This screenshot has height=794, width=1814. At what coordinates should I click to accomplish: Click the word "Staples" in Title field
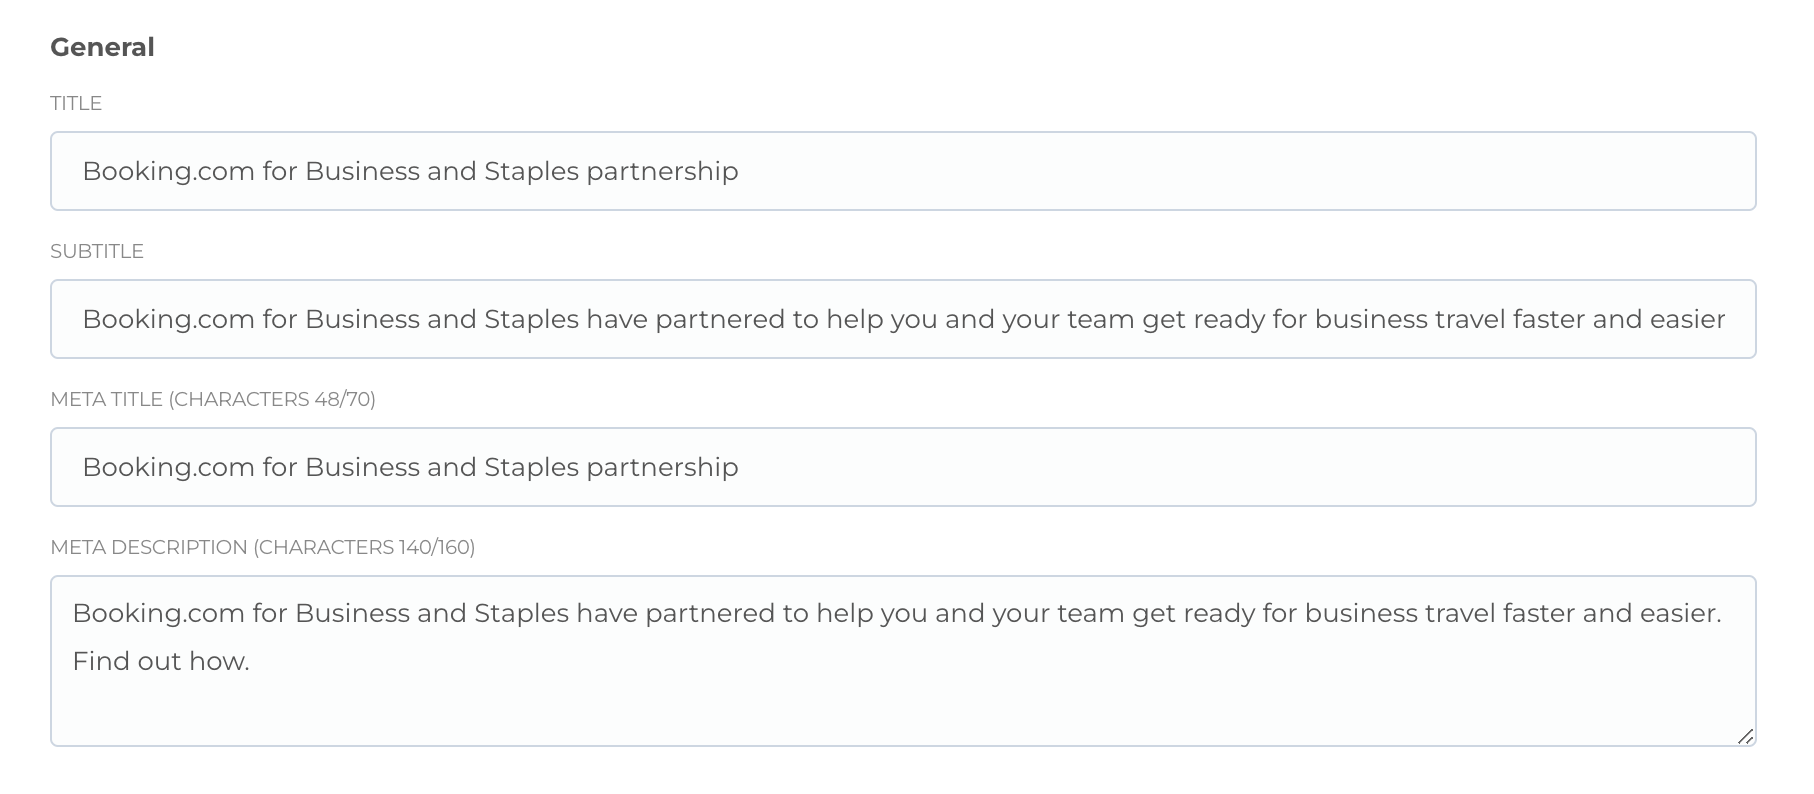tap(531, 171)
